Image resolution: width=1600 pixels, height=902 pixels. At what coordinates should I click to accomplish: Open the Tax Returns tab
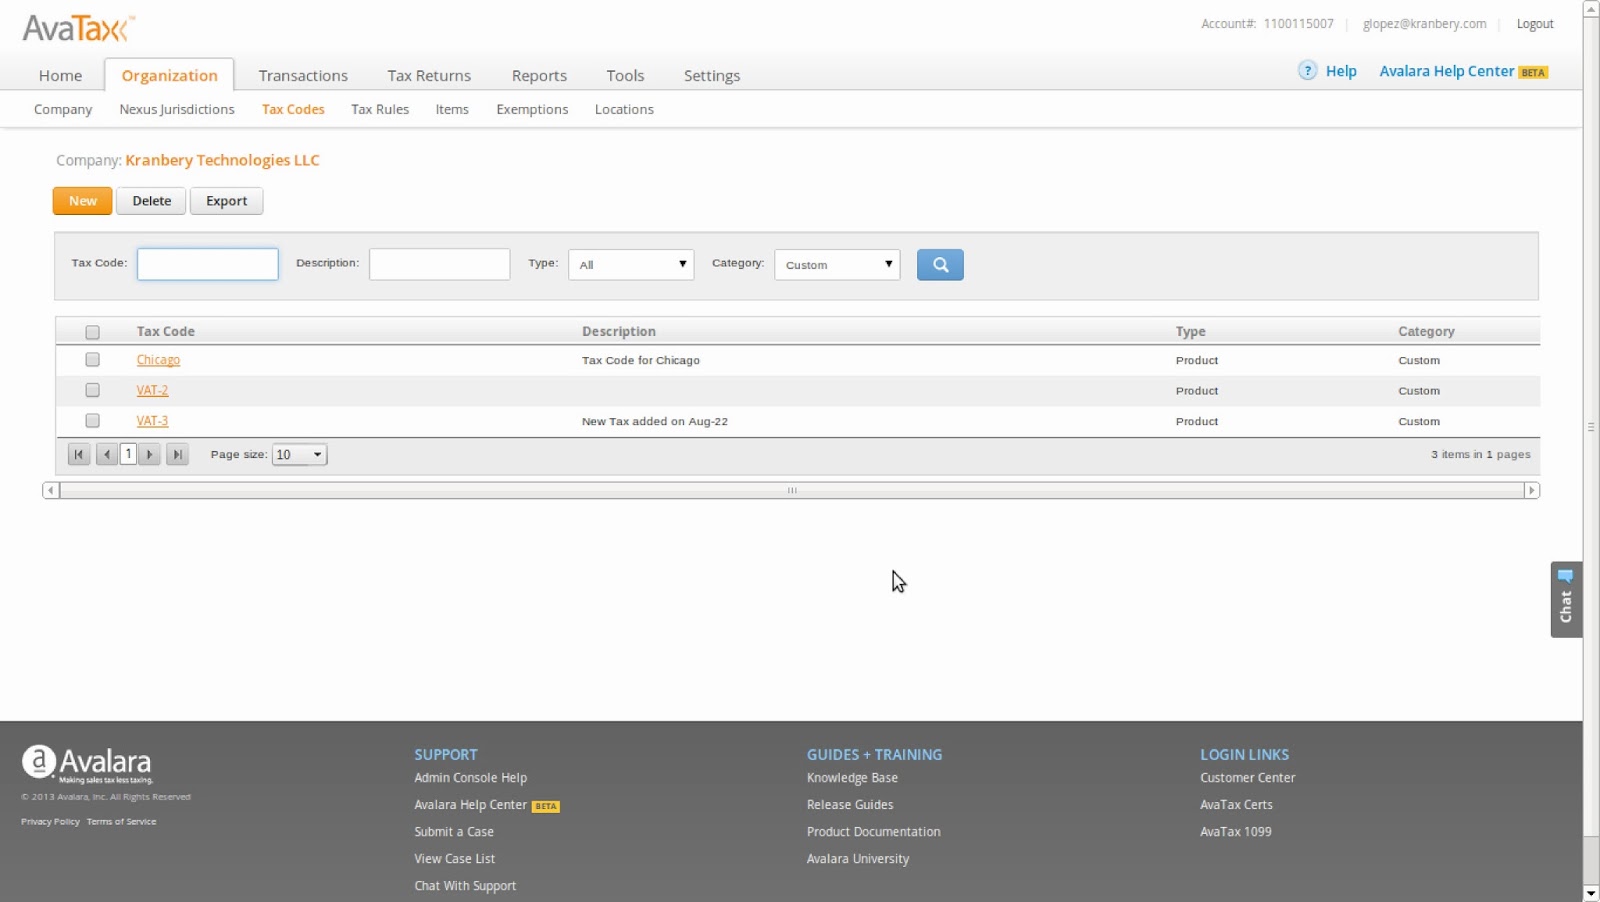pyautogui.click(x=429, y=75)
